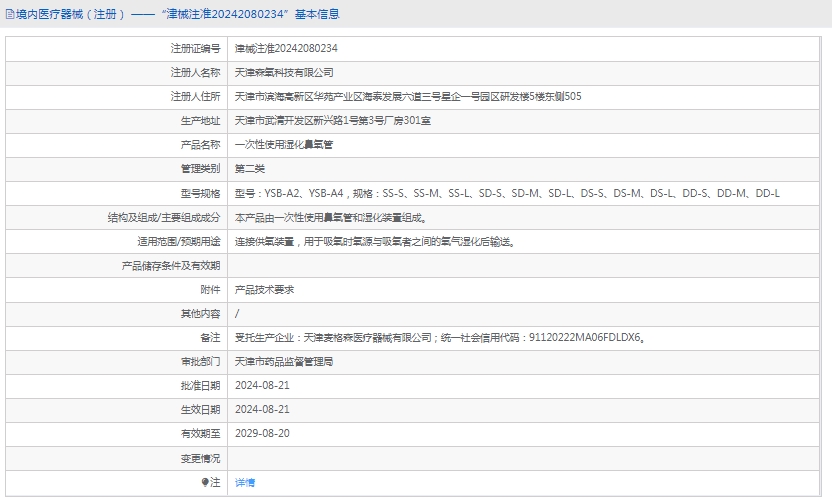832x501 pixels.
Task: Click the document icon before 境内医疗器械 title
Action: tap(9, 14)
